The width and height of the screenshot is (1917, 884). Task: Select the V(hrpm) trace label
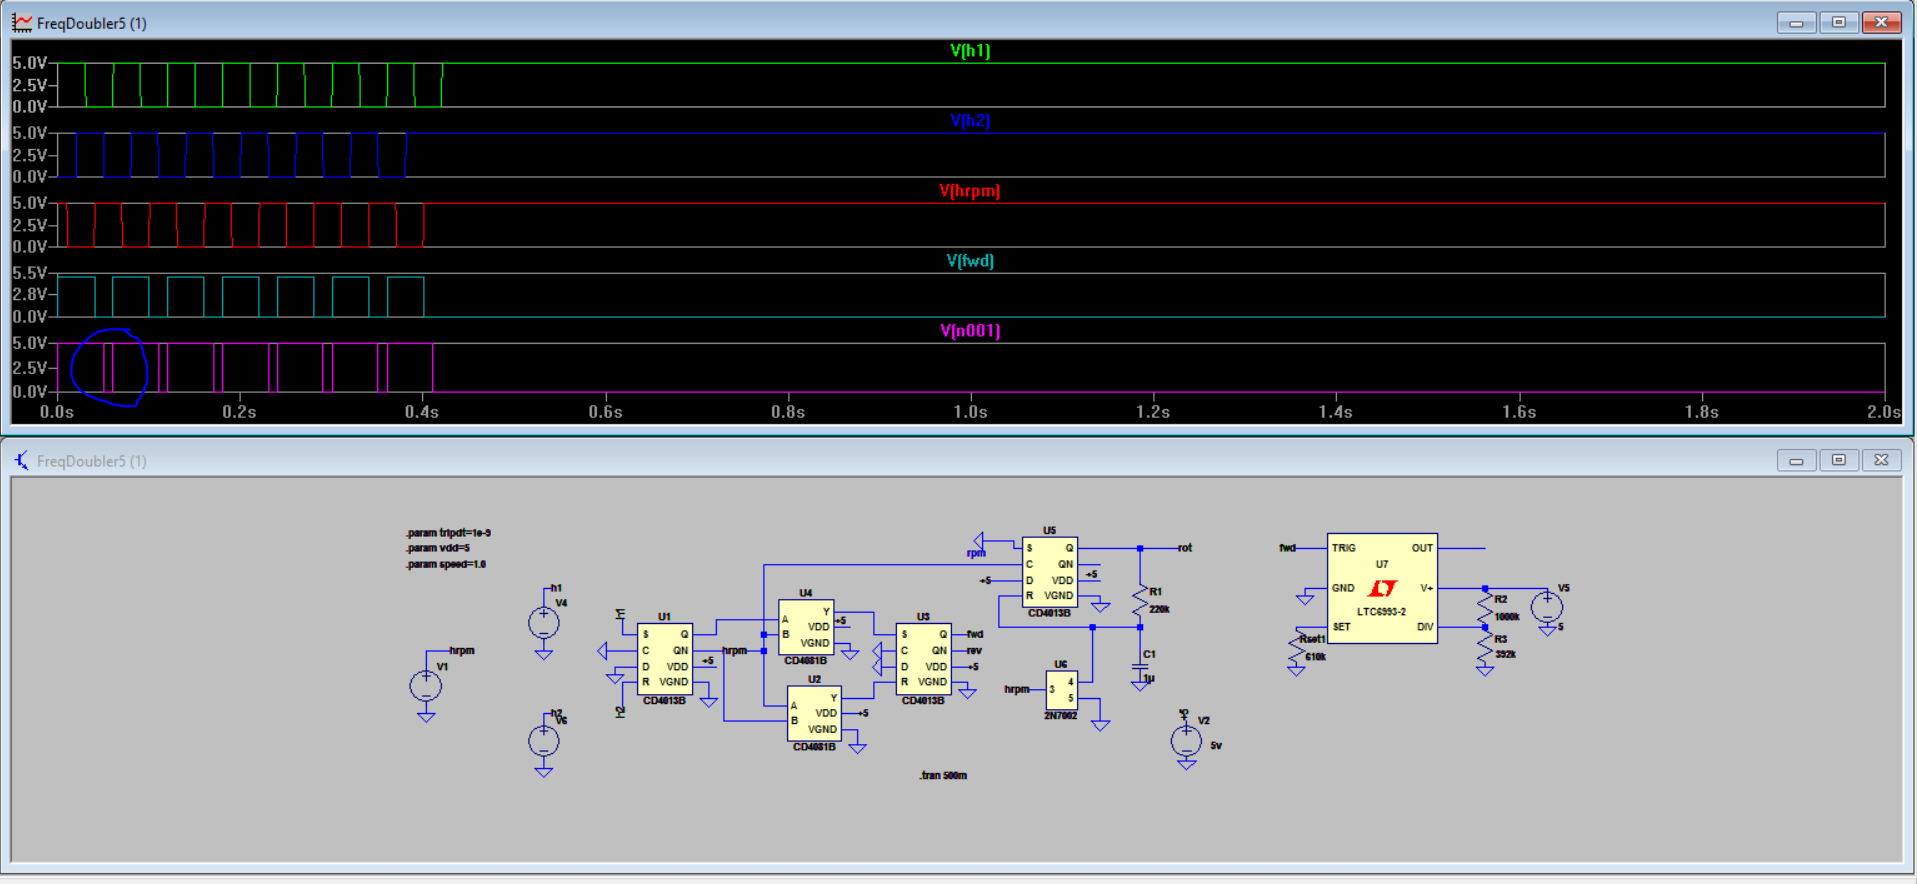click(x=970, y=191)
